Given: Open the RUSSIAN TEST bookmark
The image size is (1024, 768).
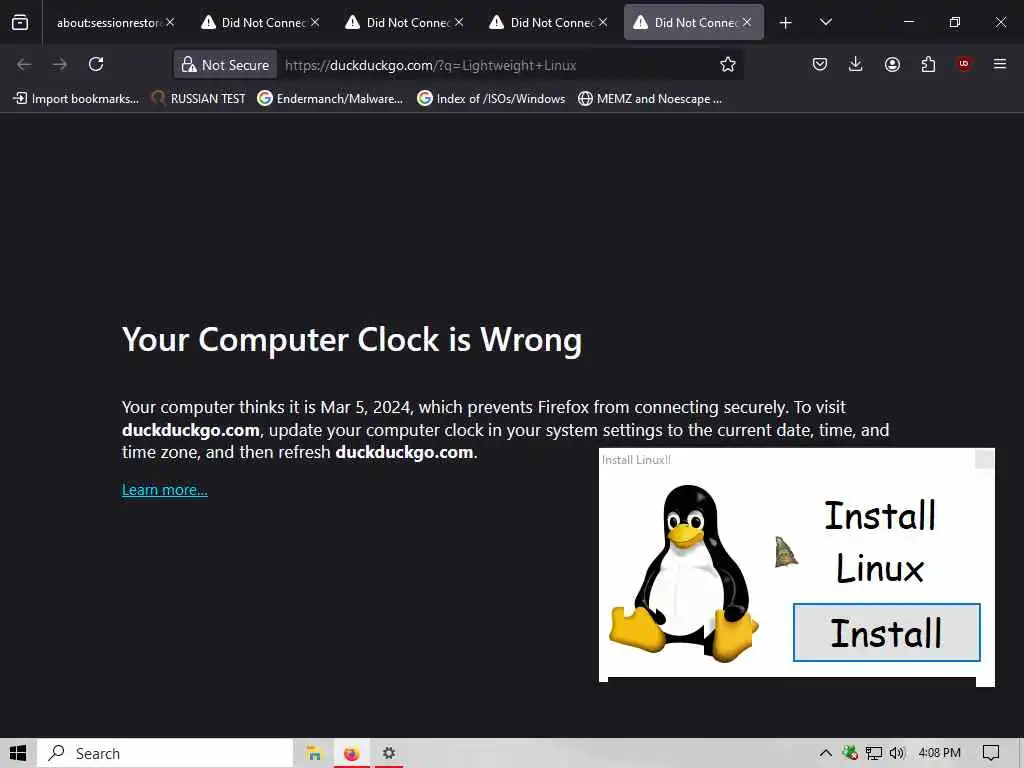Looking at the screenshot, I should click(199, 99).
